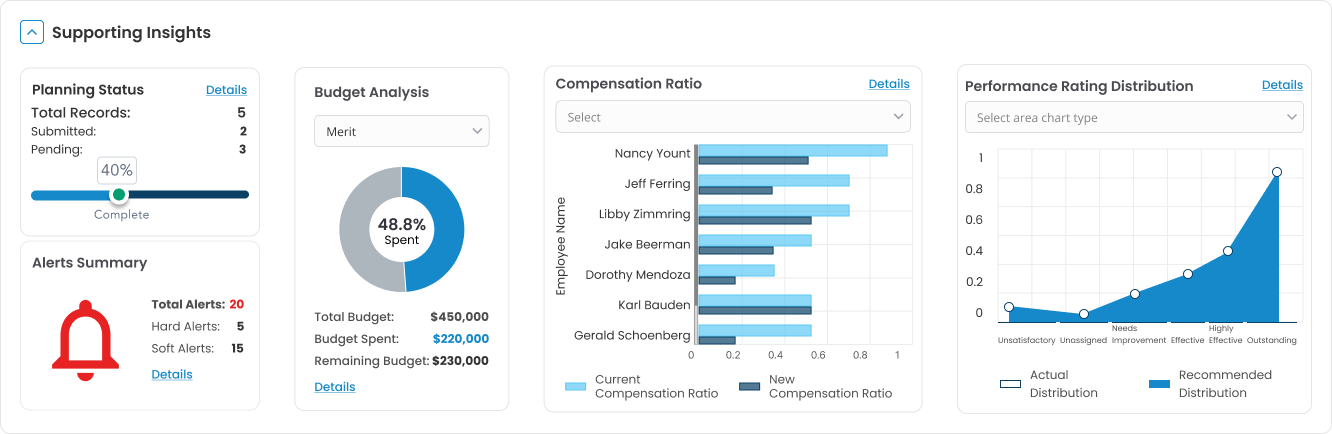The width and height of the screenshot is (1332, 434).
Task: Click the Soft Alerts value 15
Action: point(237,348)
